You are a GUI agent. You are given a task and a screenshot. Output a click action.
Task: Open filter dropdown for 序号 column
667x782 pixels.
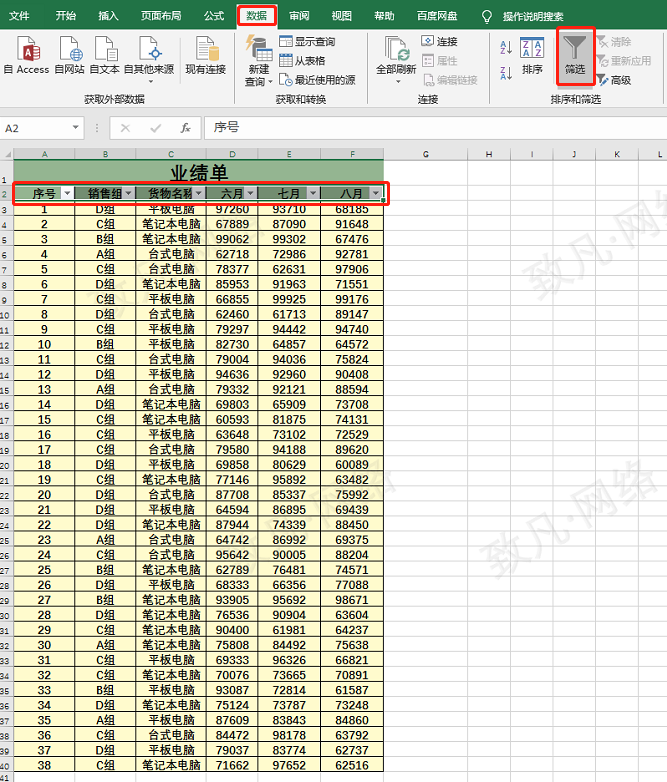[67, 193]
